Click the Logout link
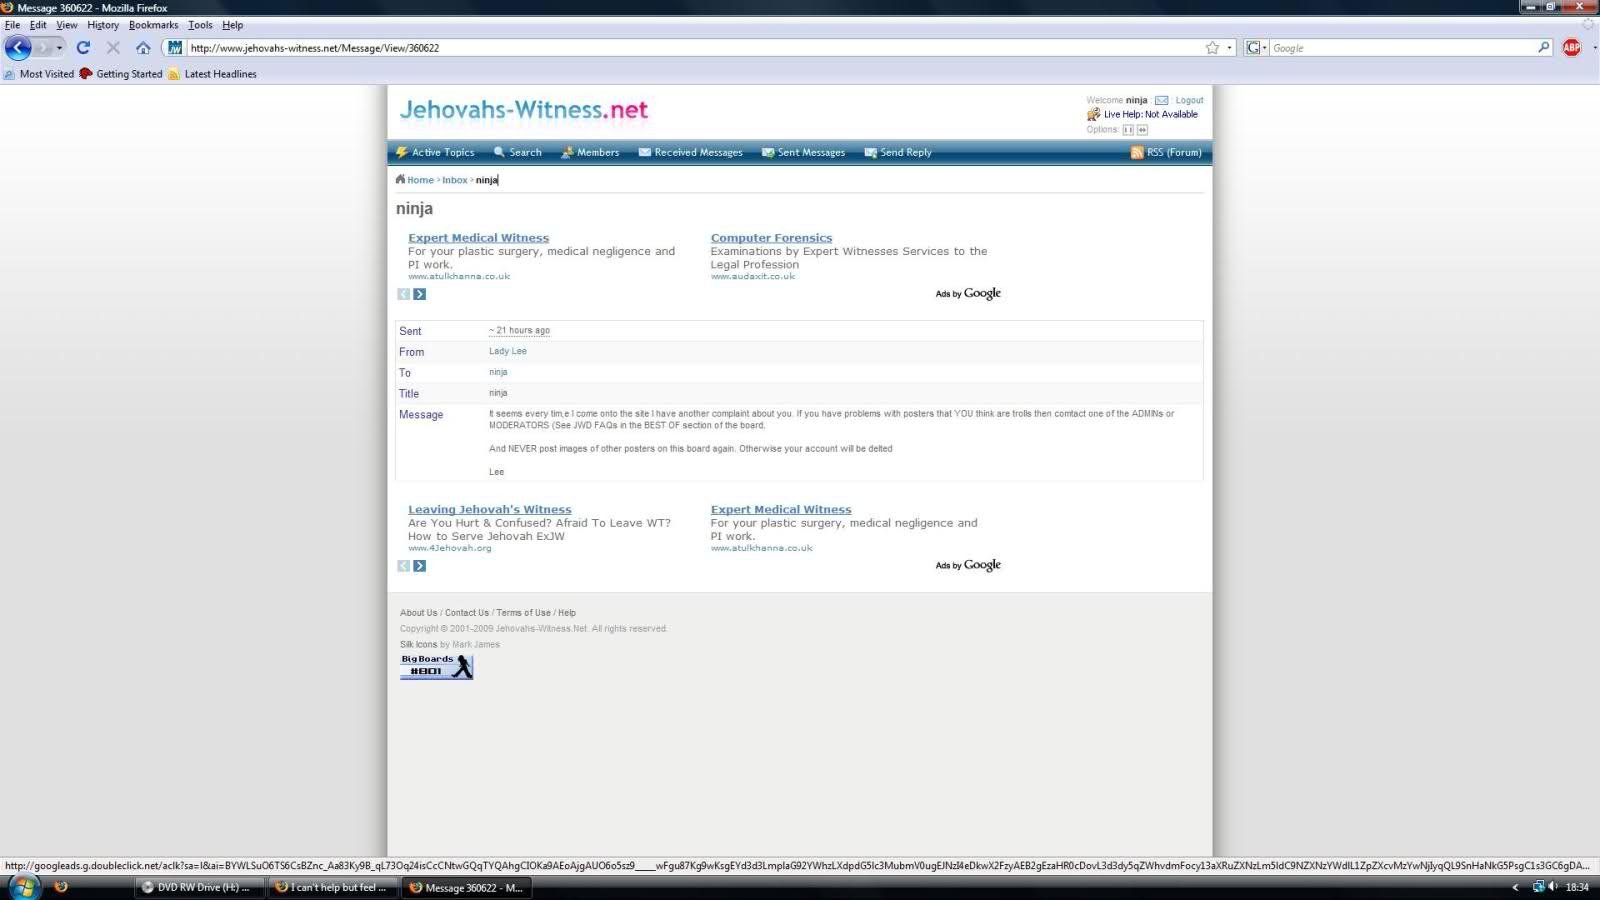The height and width of the screenshot is (900, 1600). (1189, 100)
